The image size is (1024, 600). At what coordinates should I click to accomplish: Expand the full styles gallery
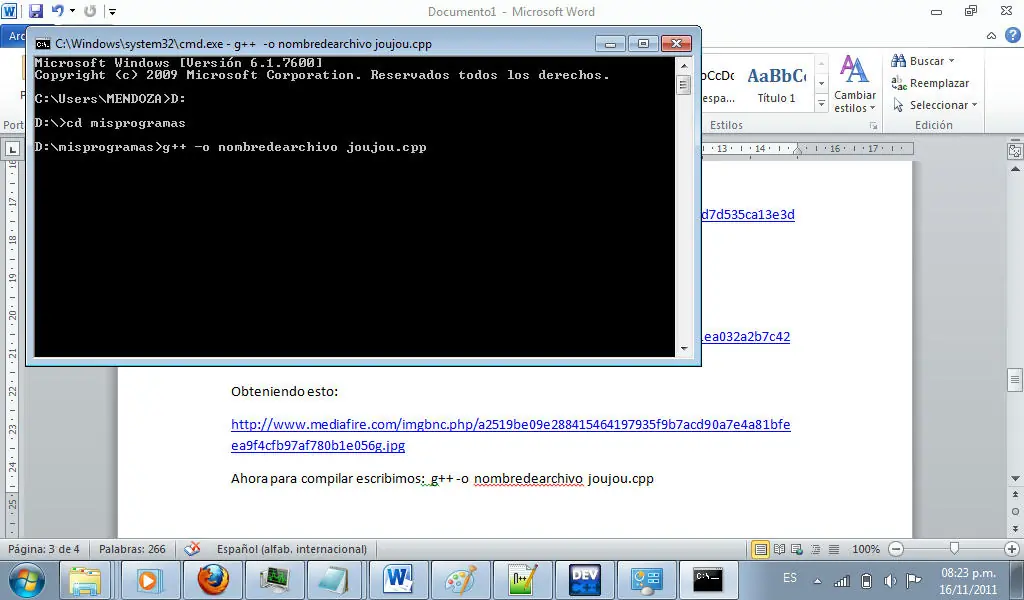pyautogui.click(x=822, y=103)
